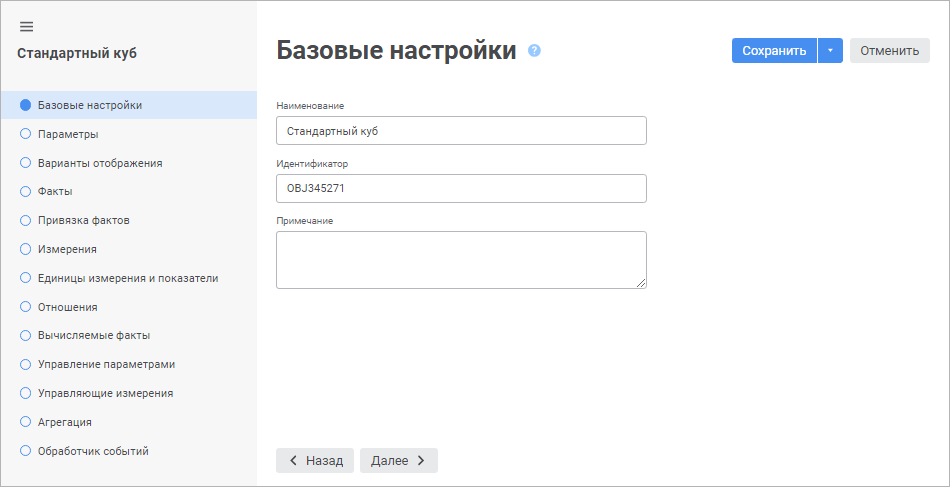Select the Измерения step radio circle

pyautogui.click(x=26, y=249)
